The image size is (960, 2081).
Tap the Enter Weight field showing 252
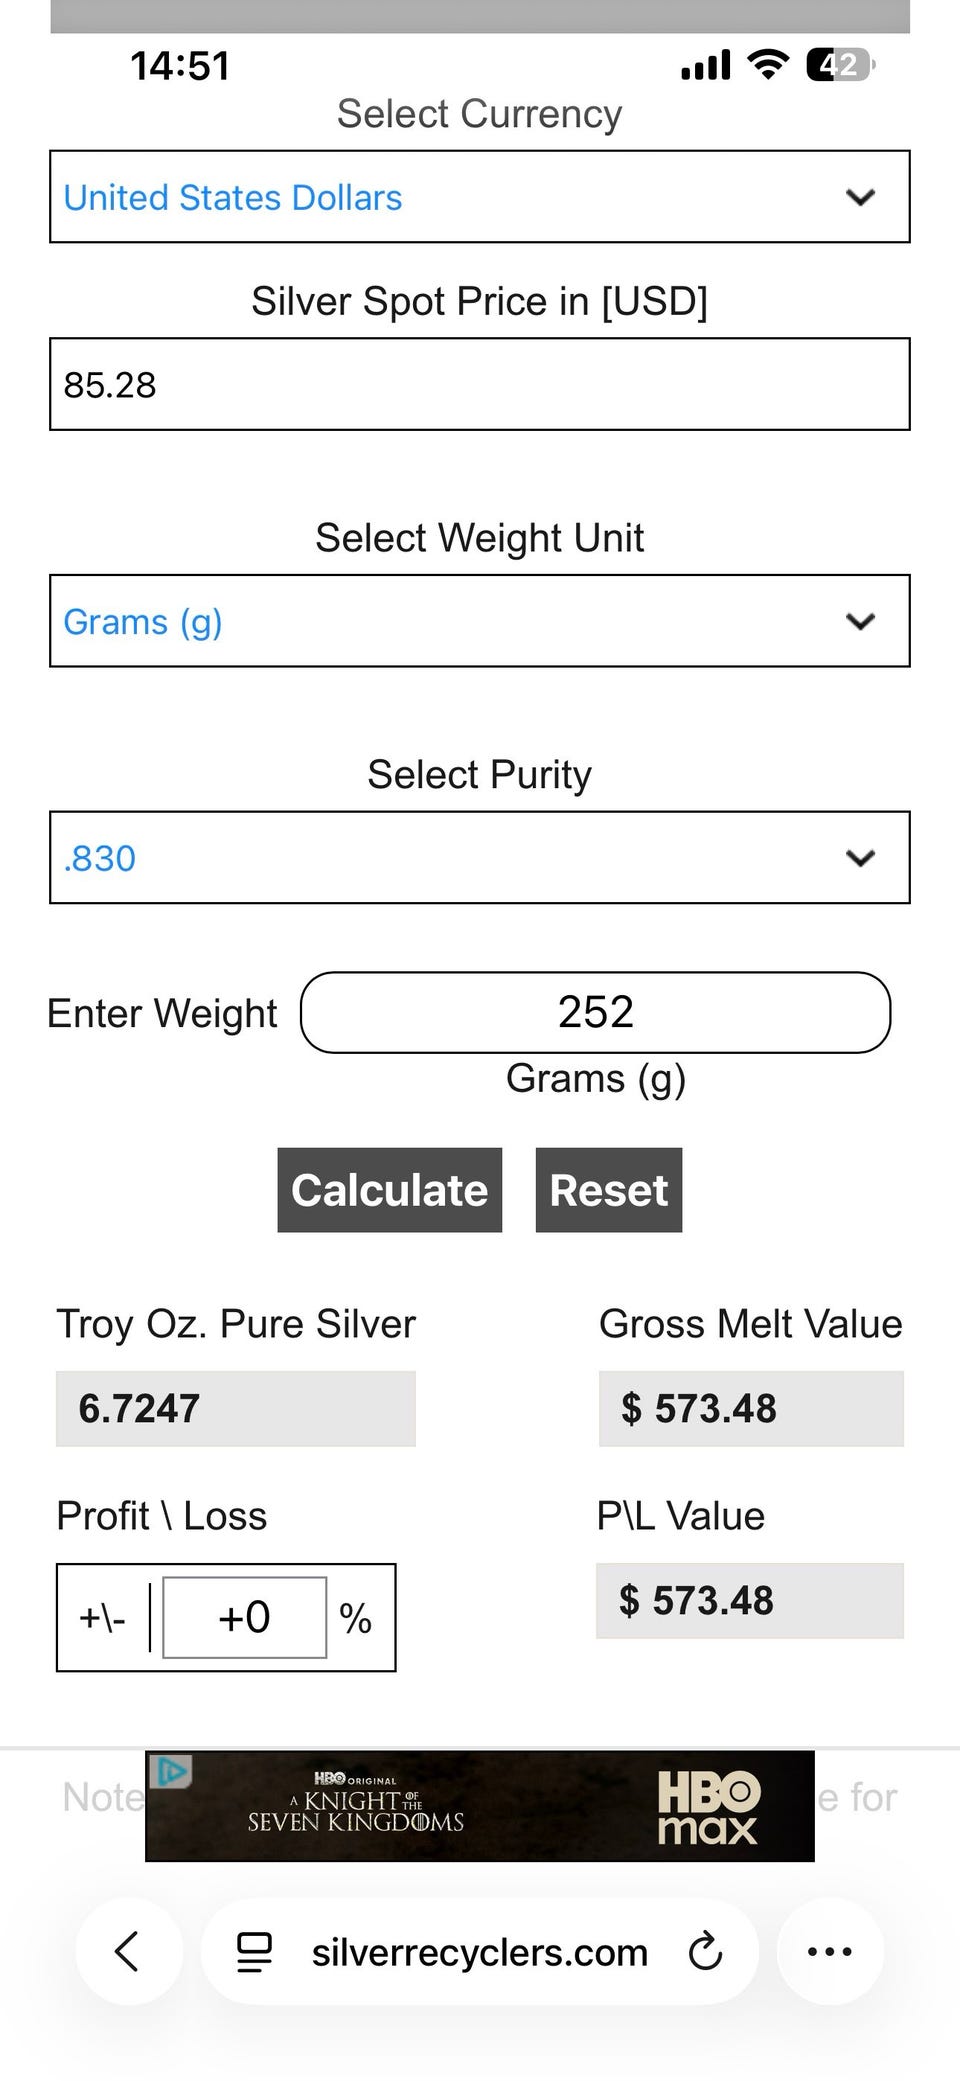[x=595, y=1012]
